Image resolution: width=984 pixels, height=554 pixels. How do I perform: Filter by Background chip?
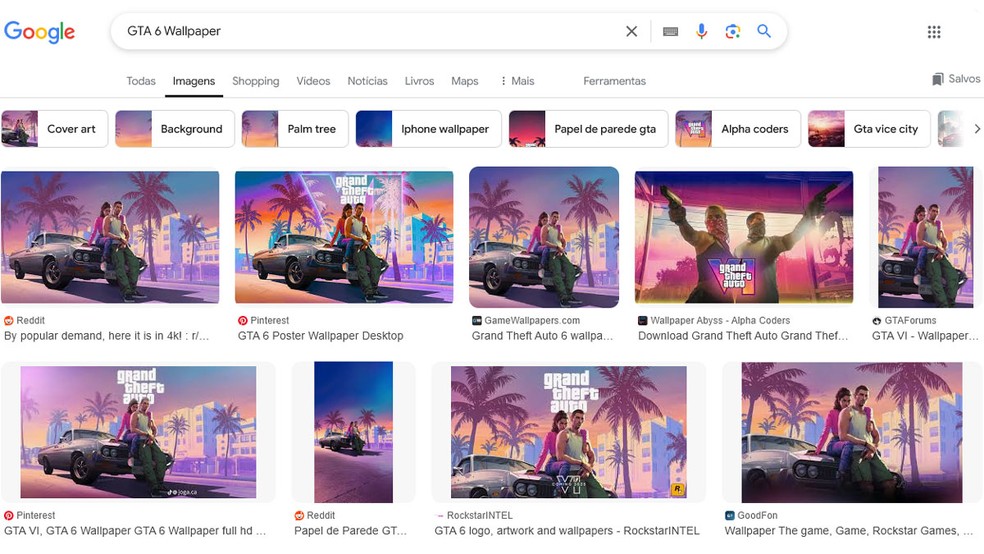[174, 129]
